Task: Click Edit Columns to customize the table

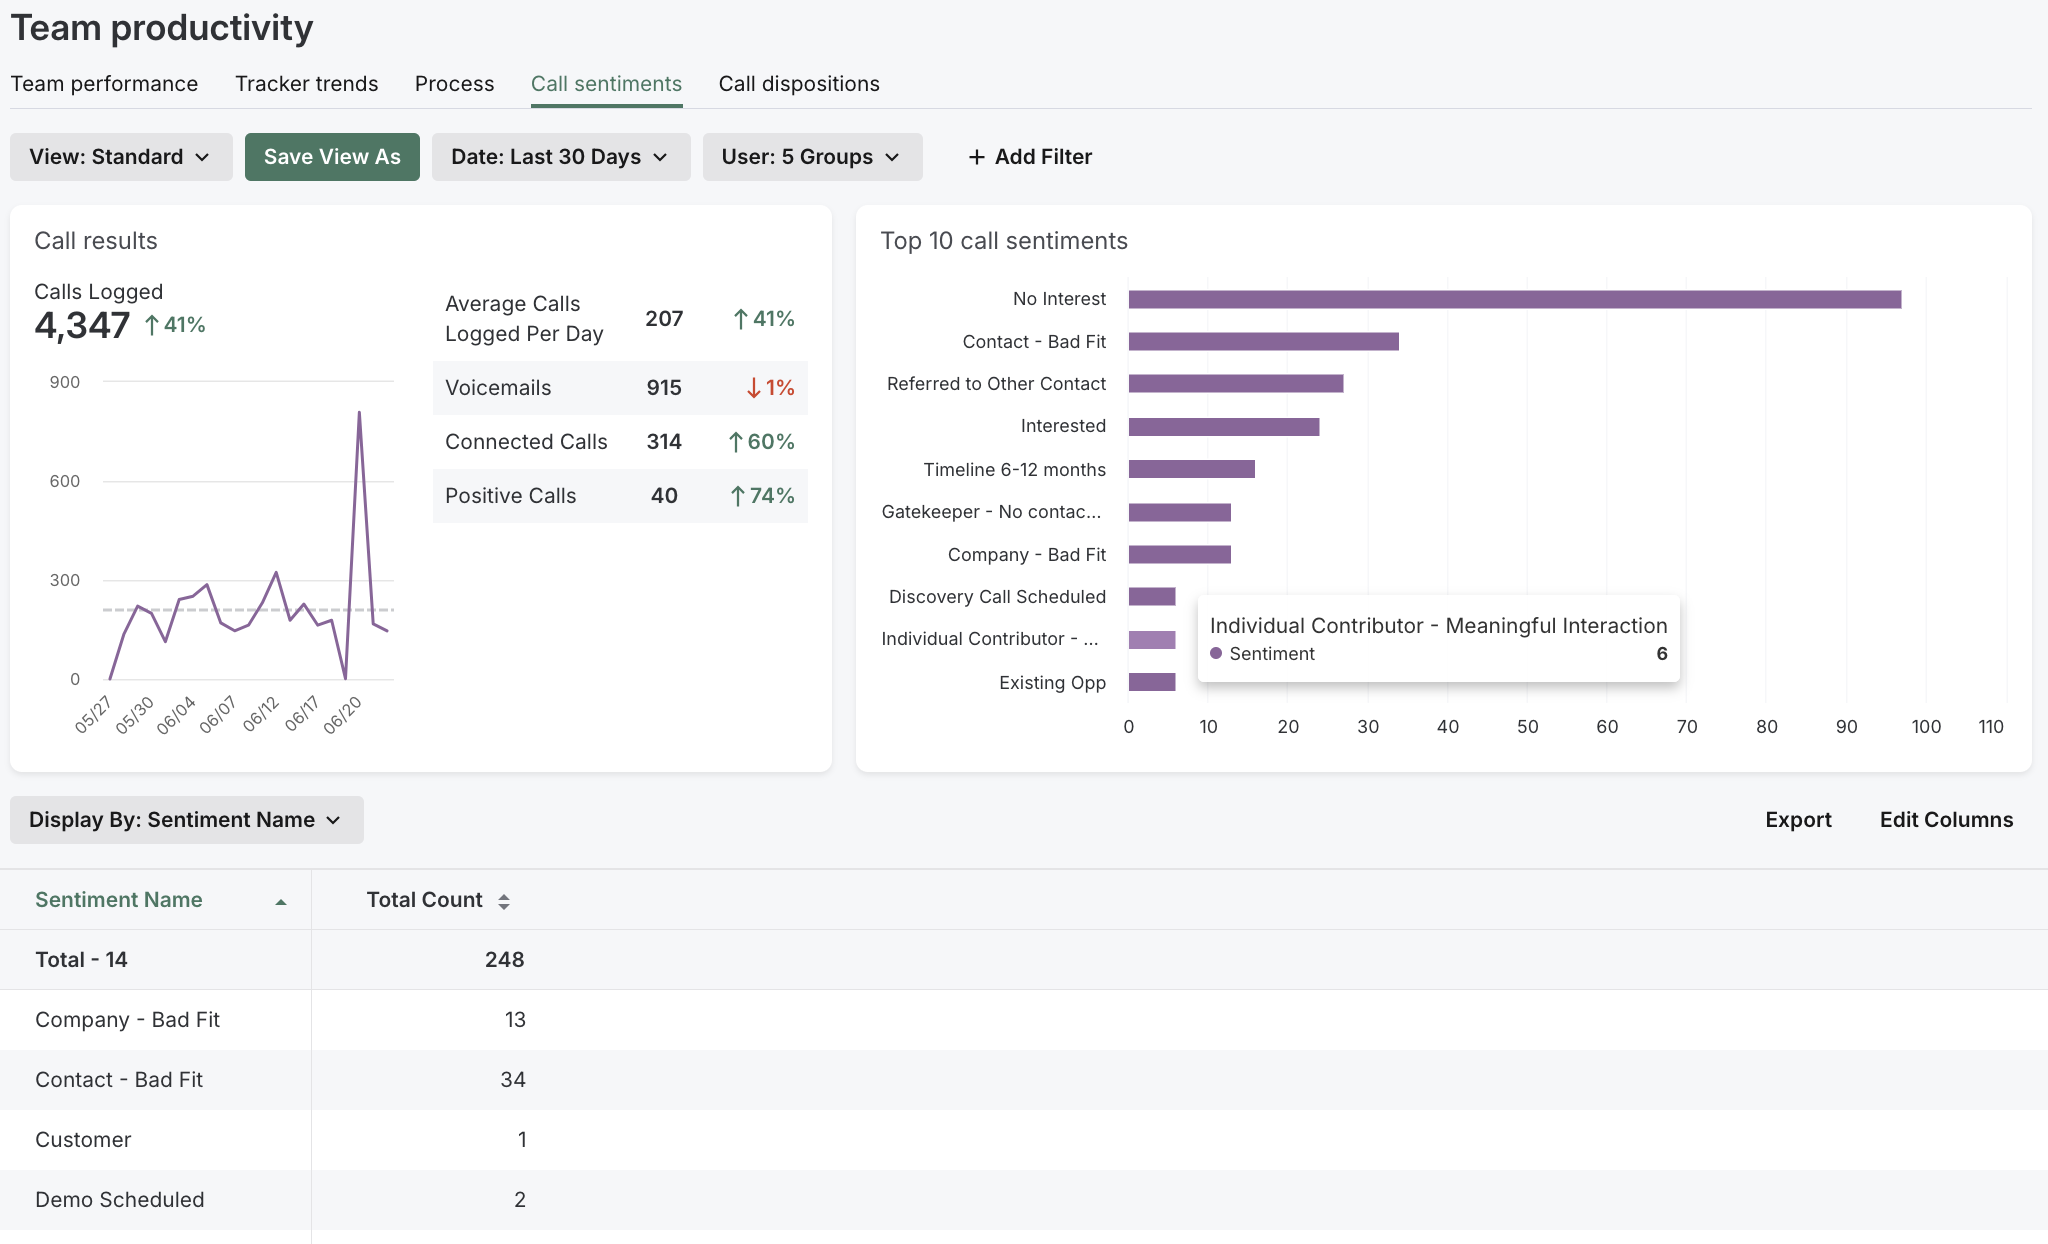Action: [1945, 819]
